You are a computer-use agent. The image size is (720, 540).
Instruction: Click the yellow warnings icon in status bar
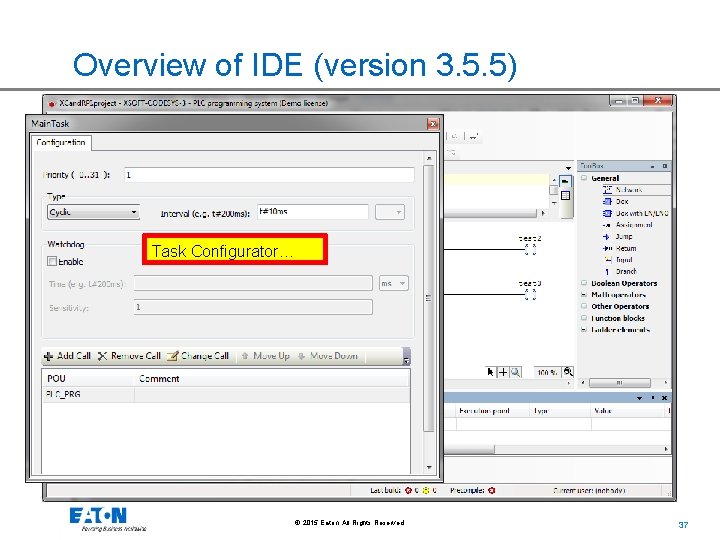(x=426, y=490)
